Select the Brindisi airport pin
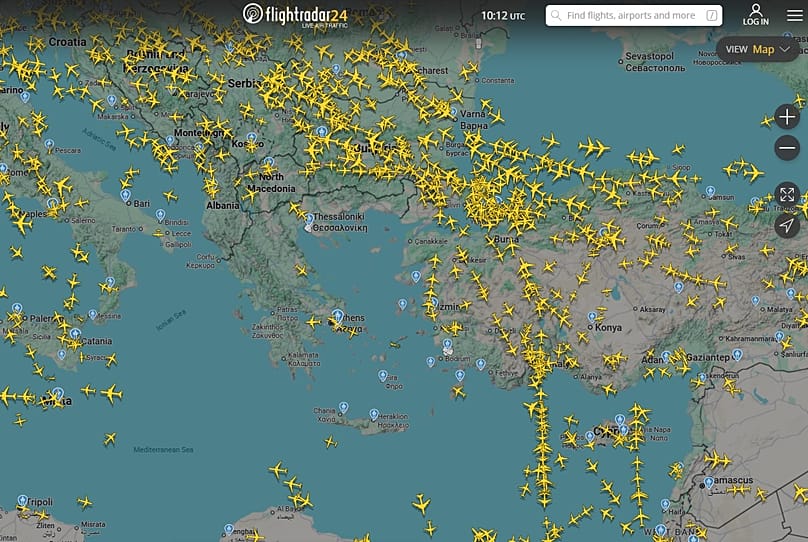Viewport: 808px width, 542px height. tap(160, 214)
